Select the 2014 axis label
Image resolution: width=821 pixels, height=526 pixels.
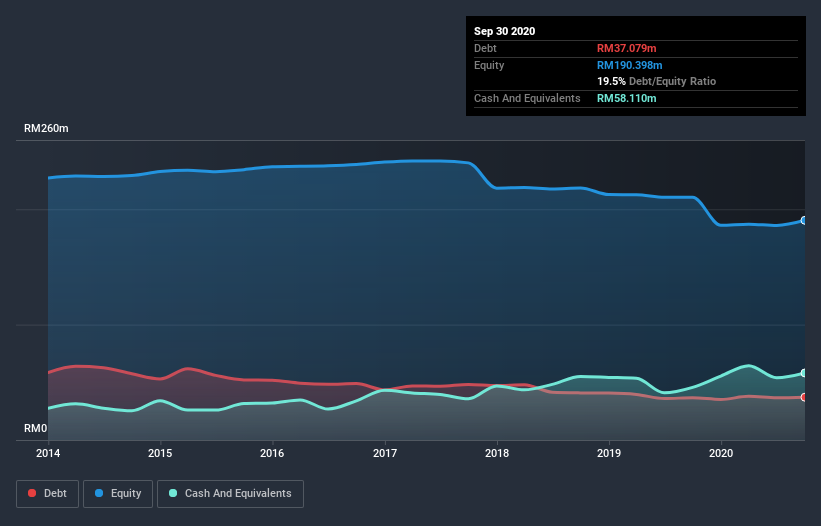(x=48, y=453)
